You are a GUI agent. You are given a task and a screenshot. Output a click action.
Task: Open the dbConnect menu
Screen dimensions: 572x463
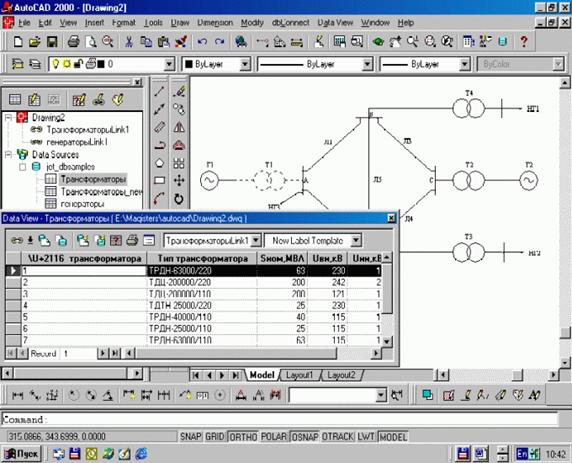click(x=290, y=23)
